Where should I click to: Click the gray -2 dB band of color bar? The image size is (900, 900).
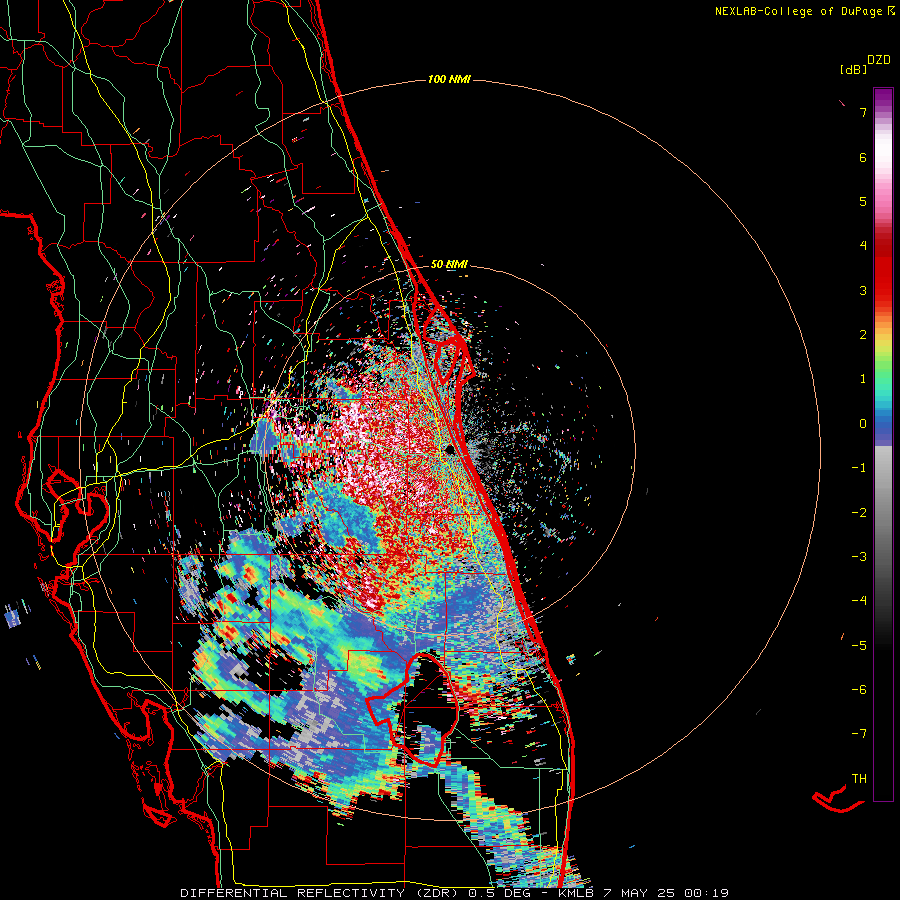[883, 512]
